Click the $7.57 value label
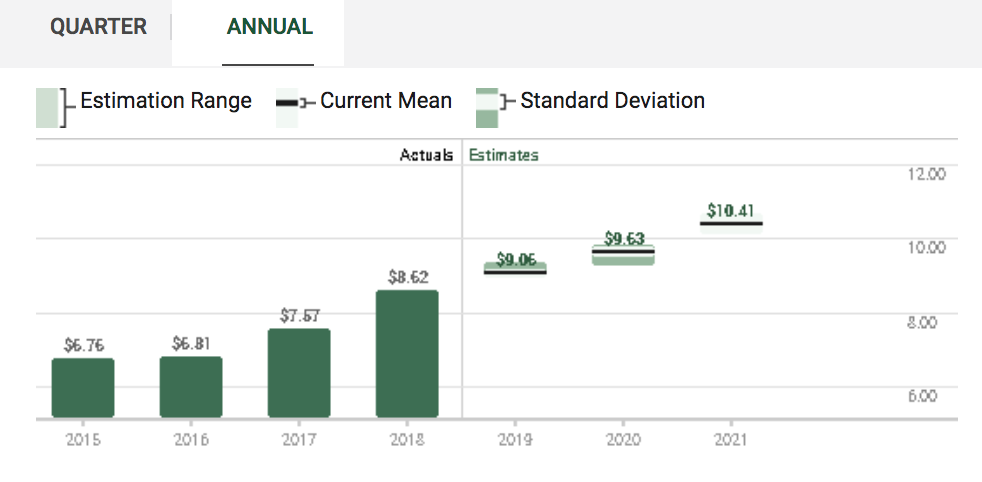Viewport: 982px width, 482px height. pos(299,315)
